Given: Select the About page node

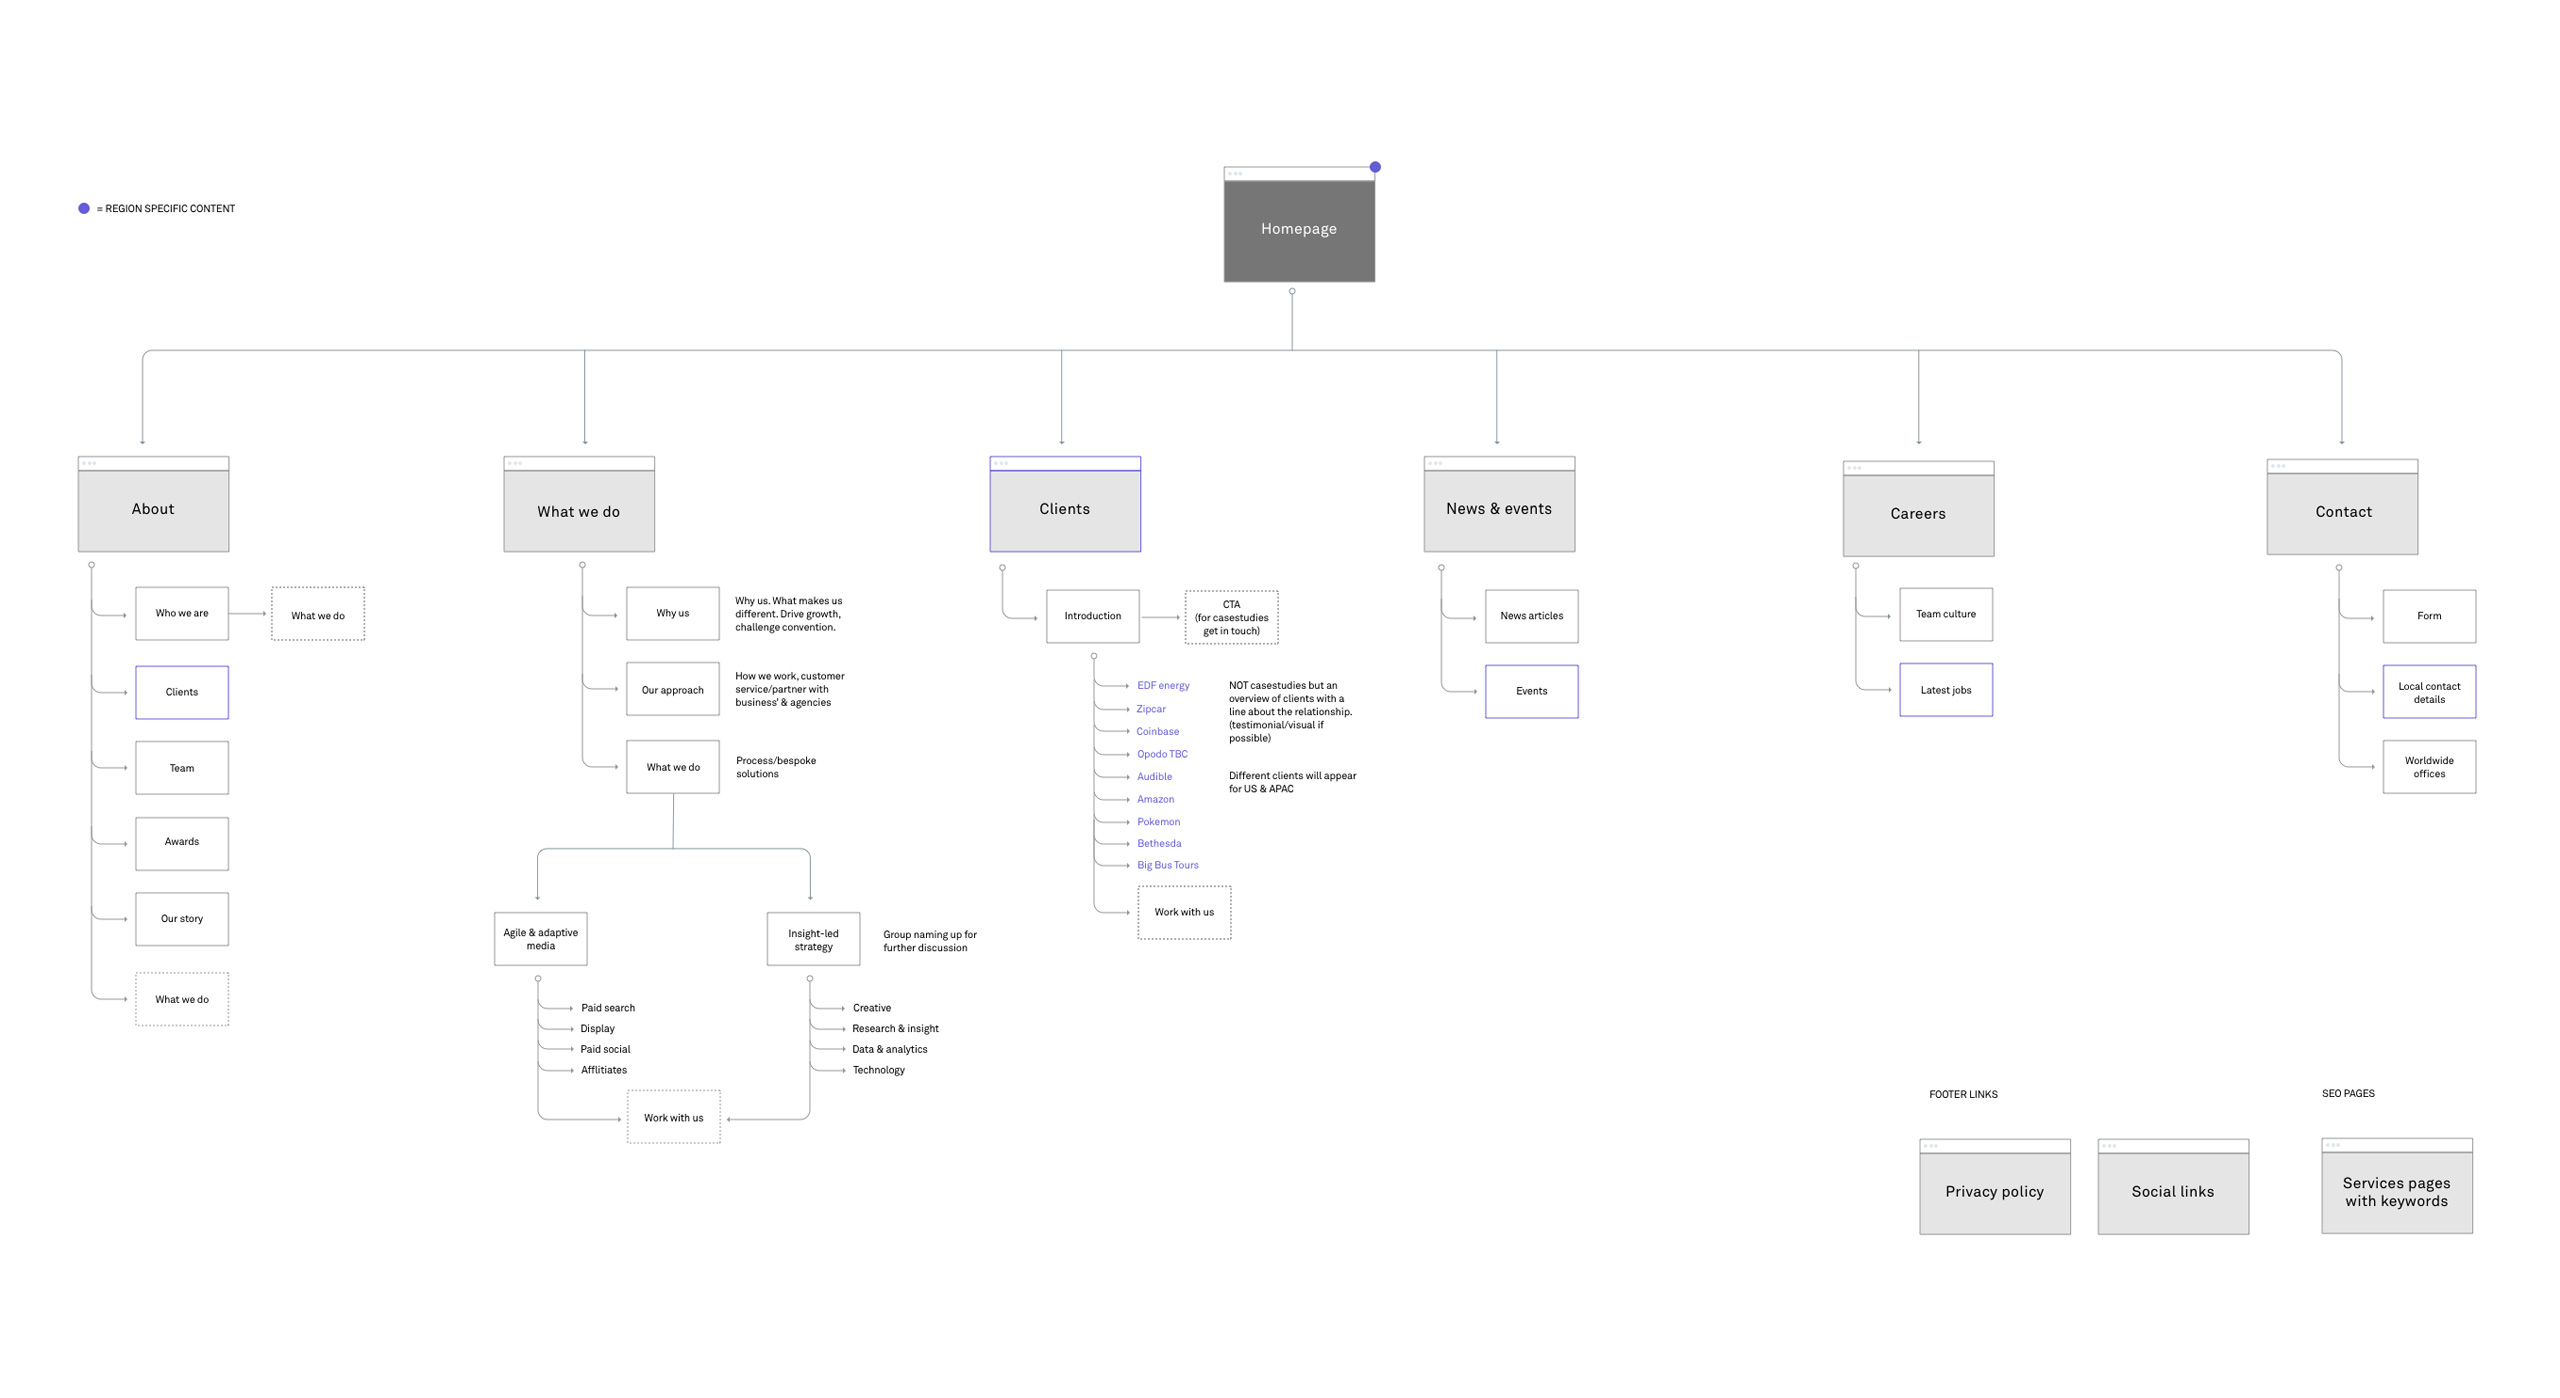Looking at the screenshot, I should 153,508.
